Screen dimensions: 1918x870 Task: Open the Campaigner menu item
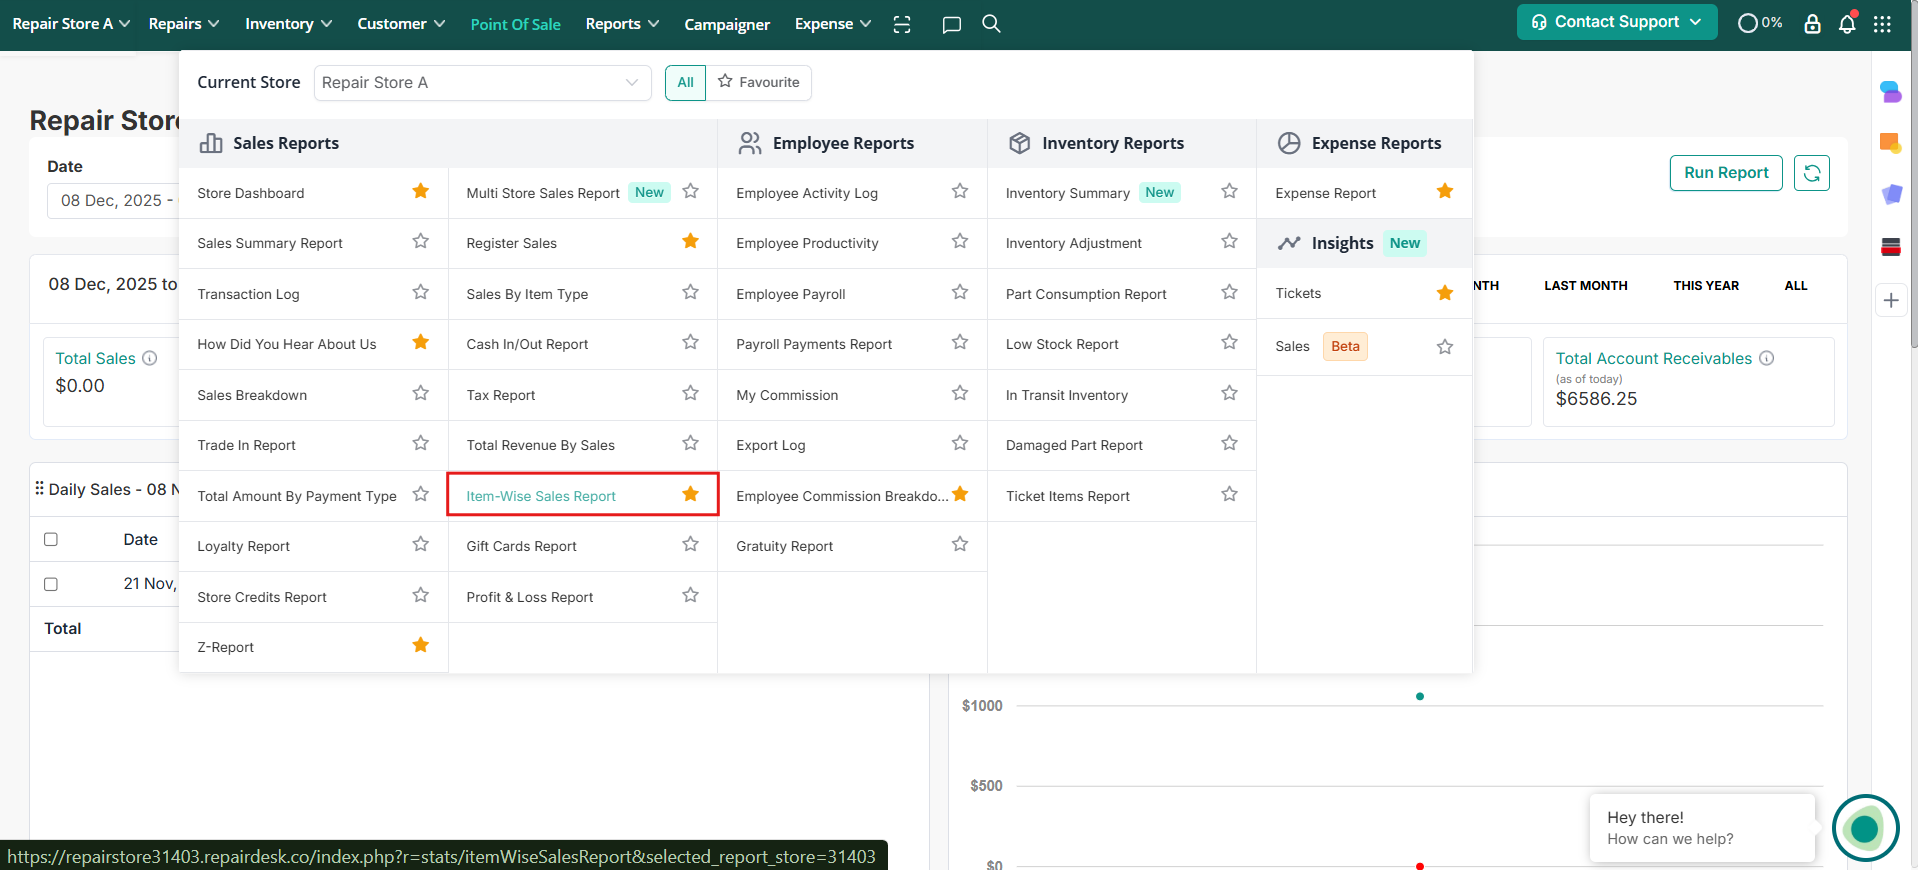click(727, 24)
